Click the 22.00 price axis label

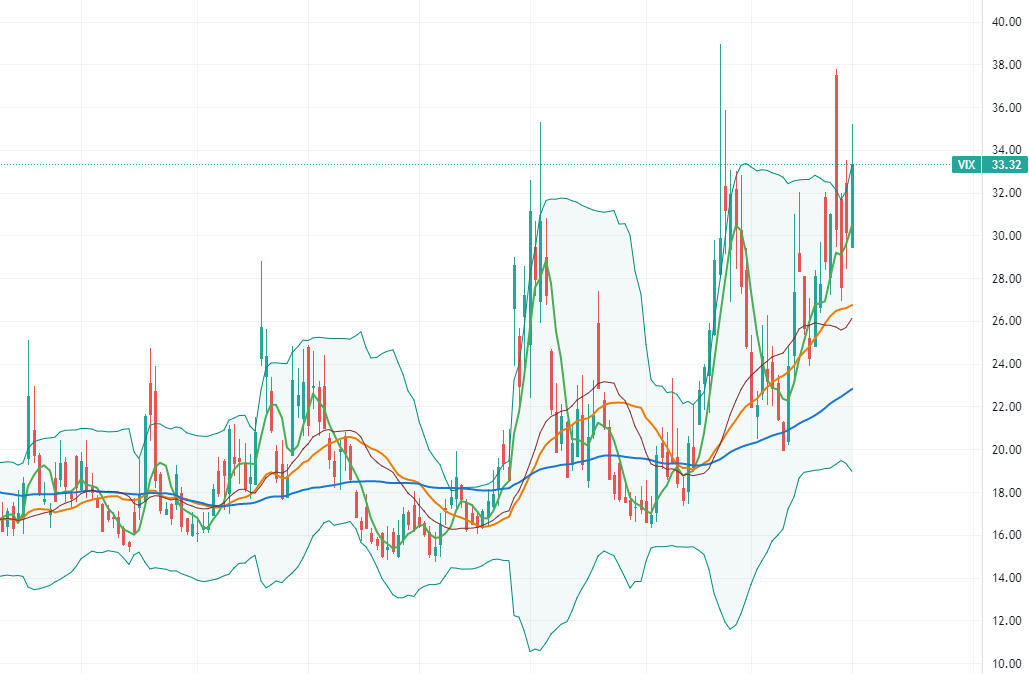1005,407
